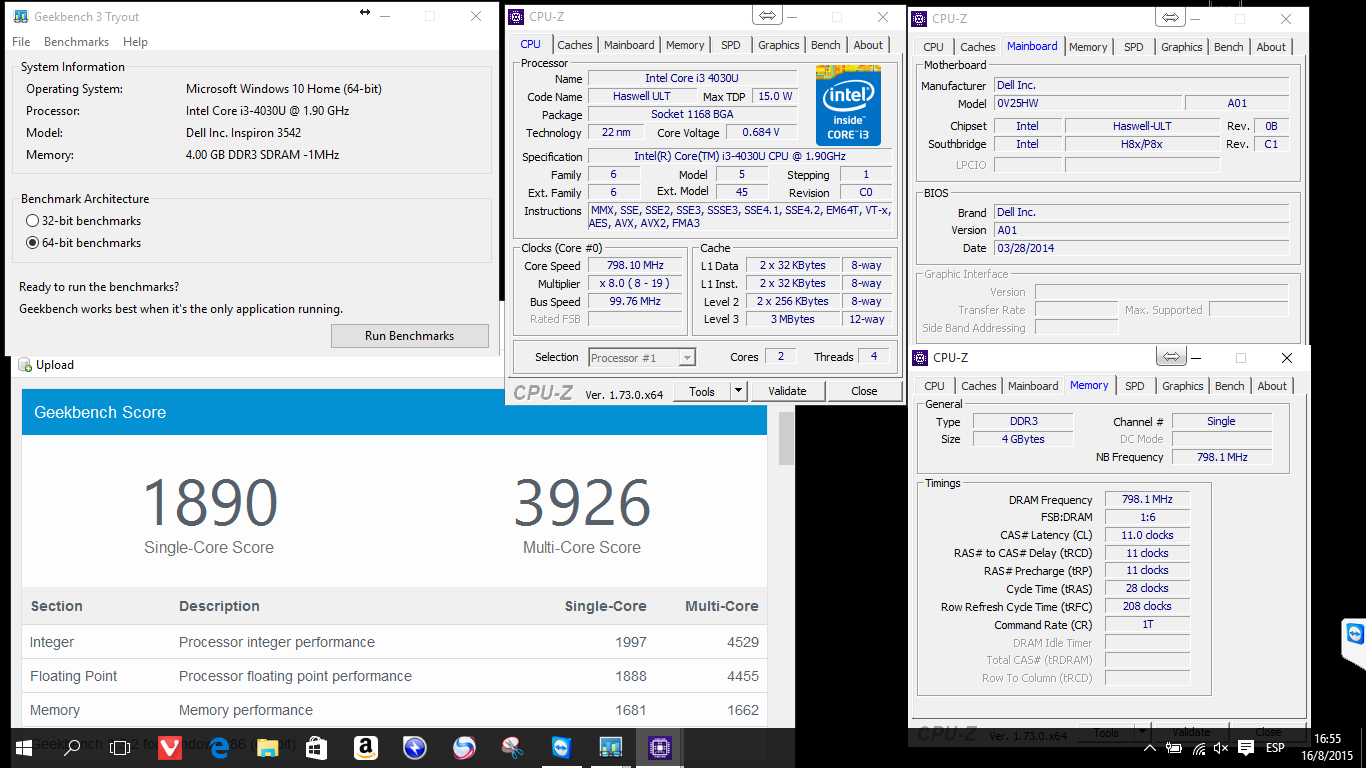Open SPD tab in the Memory CPU-Z window
Viewport: 1366px width, 768px height.
tap(1135, 386)
